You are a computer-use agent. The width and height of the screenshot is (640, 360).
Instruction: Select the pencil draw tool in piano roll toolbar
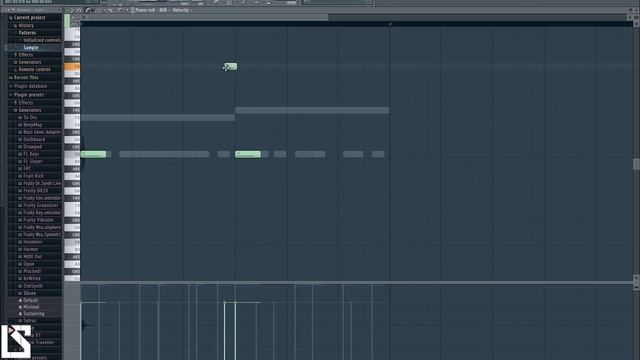[87, 10]
